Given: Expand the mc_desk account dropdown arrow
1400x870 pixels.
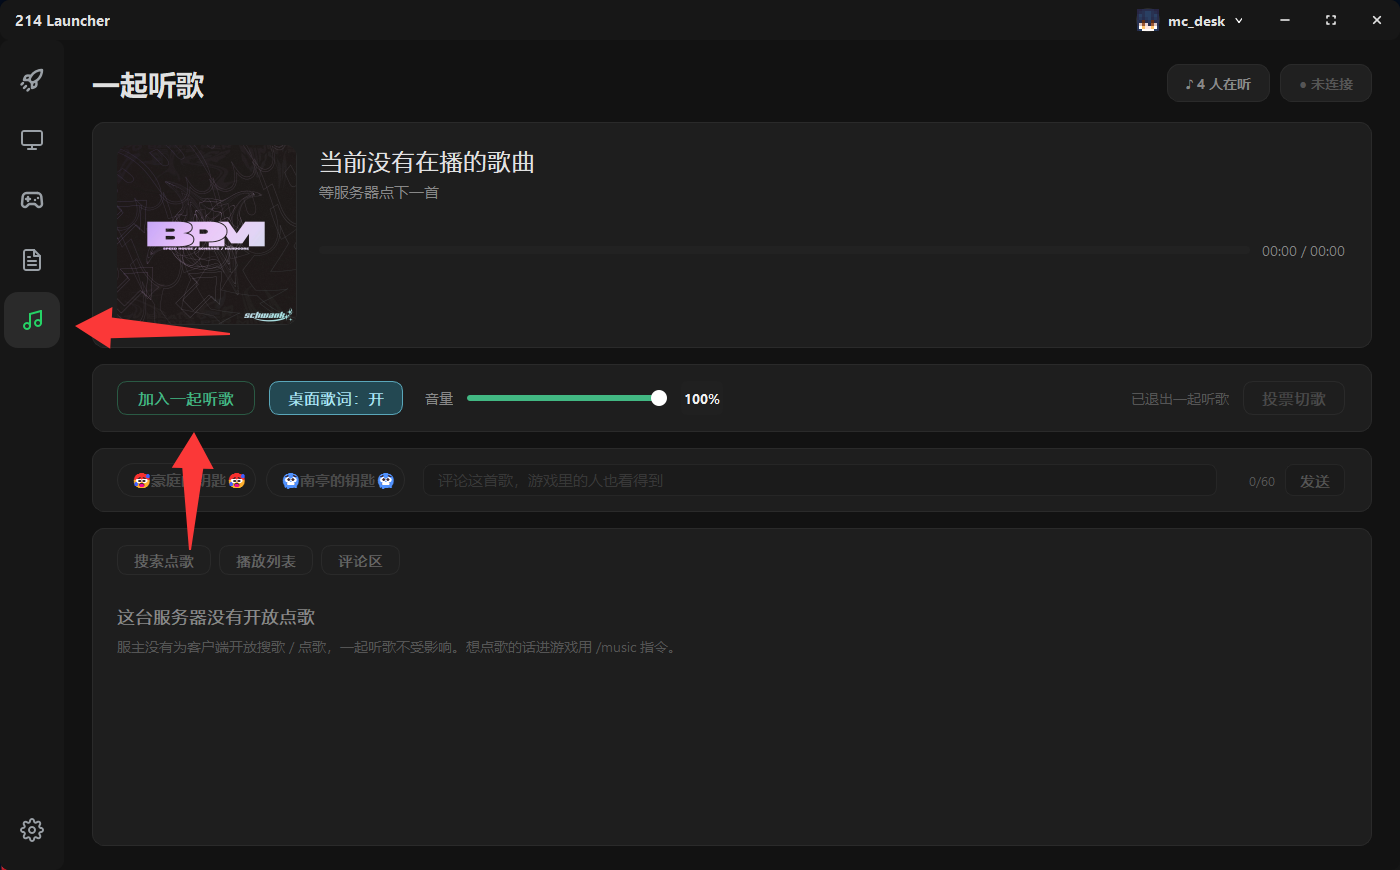Looking at the screenshot, I should coord(1239,21).
